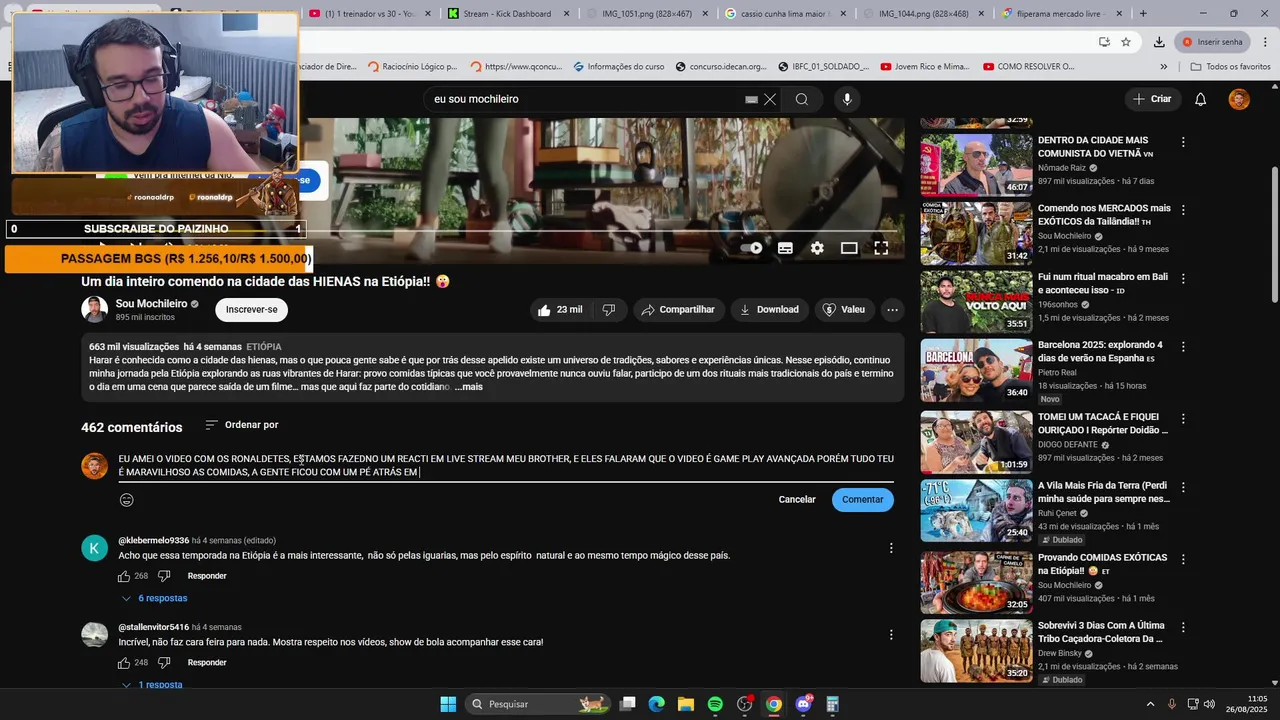1280x720 pixels.
Task: Focus the YouTube search field
Action: [585, 99]
